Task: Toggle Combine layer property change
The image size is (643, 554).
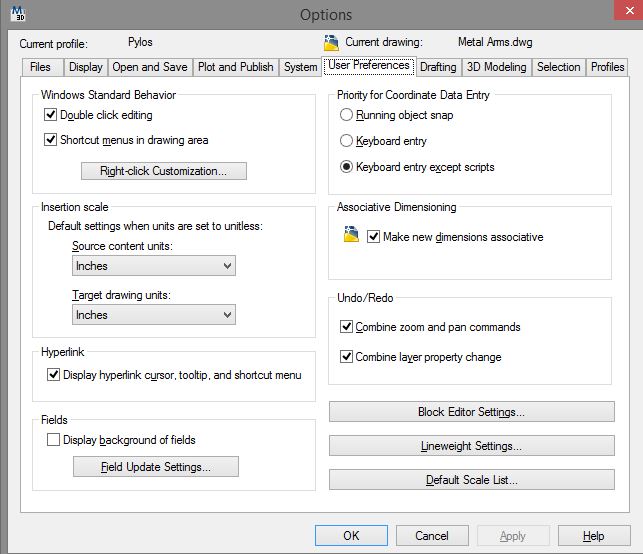Action: click(x=347, y=356)
